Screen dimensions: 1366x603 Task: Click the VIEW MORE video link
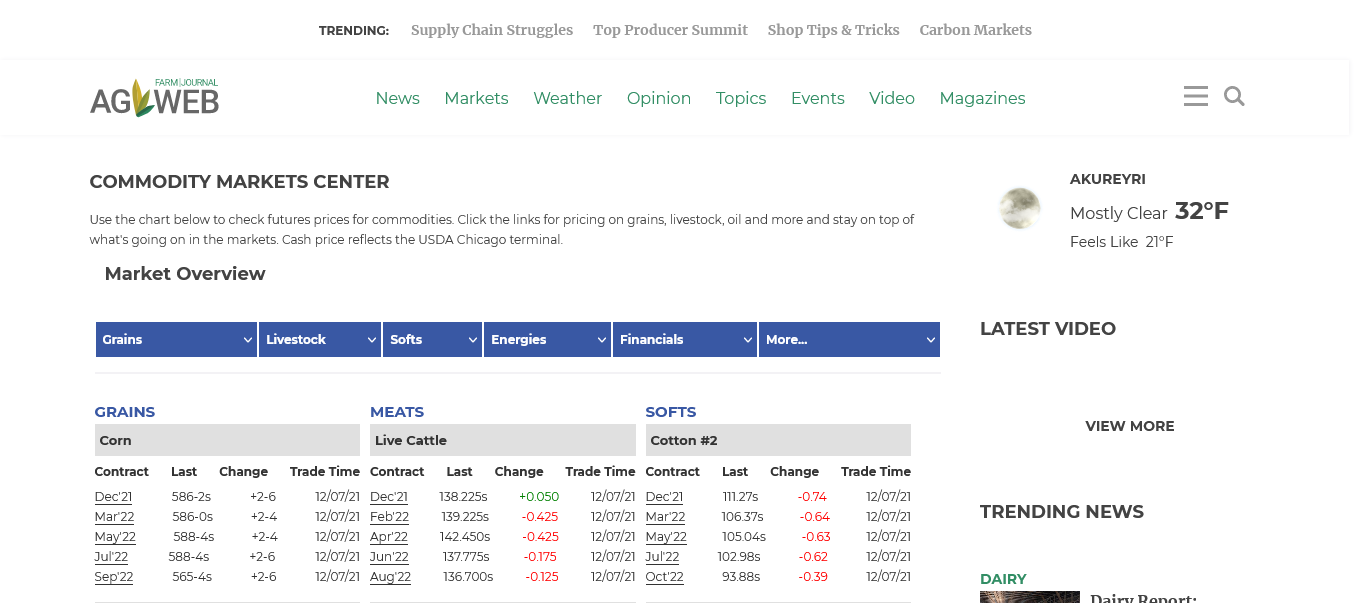pyautogui.click(x=1130, y=426)
